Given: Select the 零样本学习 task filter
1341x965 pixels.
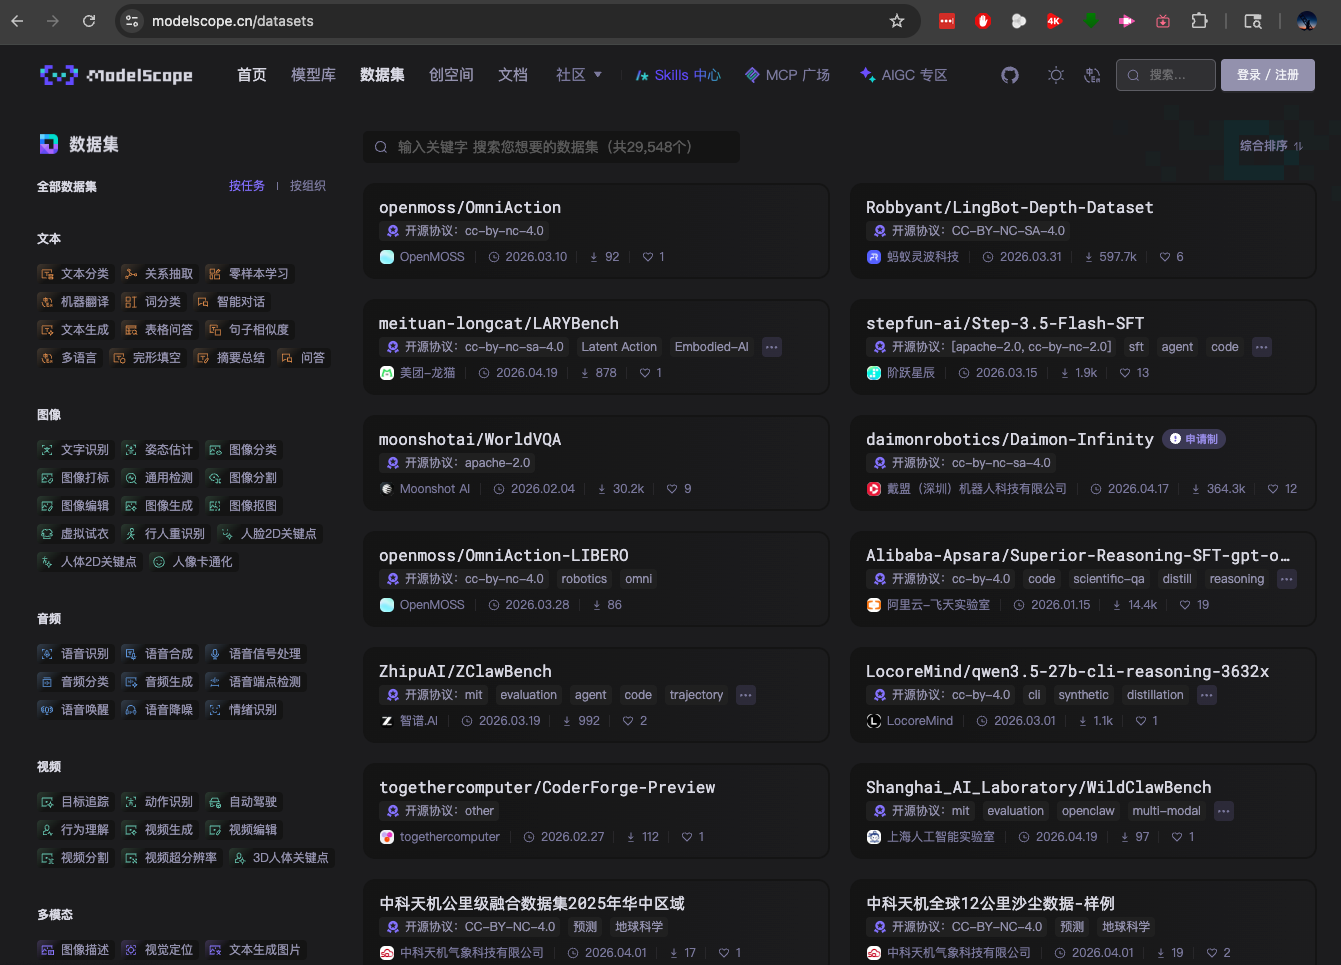Looking at the screenshot, I should pyautogui.click(x=248, y=274).
